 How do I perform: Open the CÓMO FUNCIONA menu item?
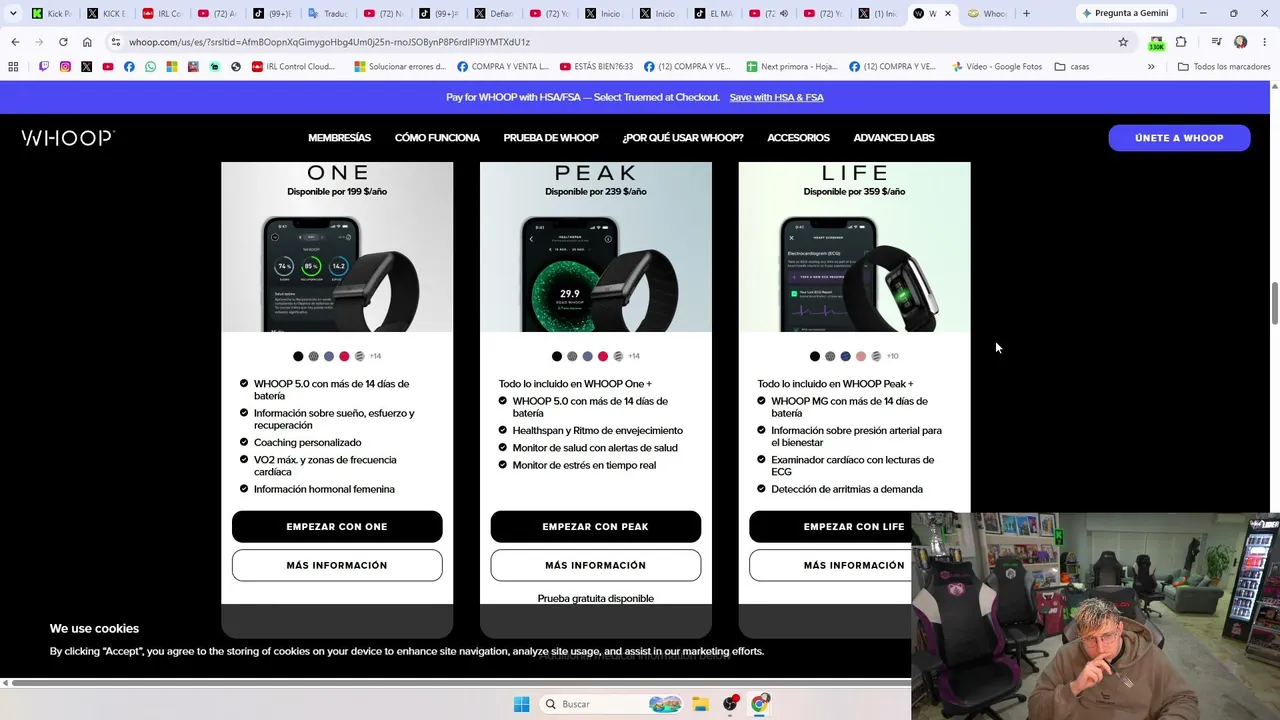click(437, 138)
